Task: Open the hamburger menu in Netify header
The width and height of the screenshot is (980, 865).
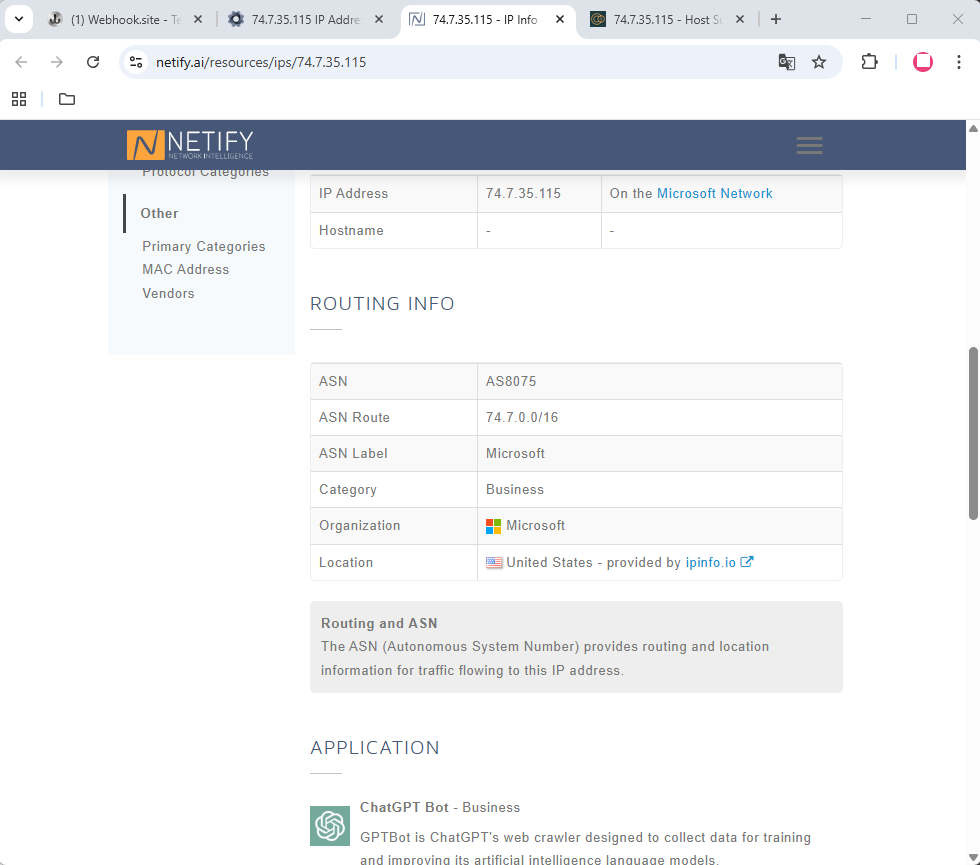Action: (809, 145)
